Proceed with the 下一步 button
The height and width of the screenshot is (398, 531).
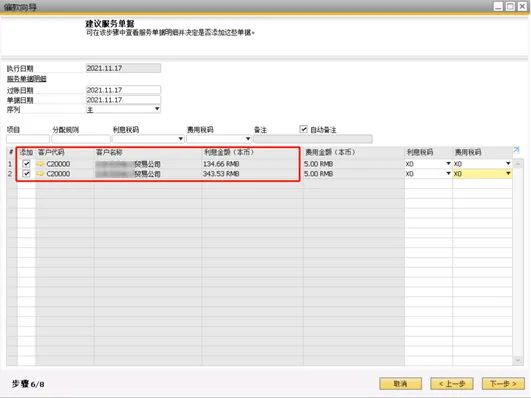tap(503, 384)
